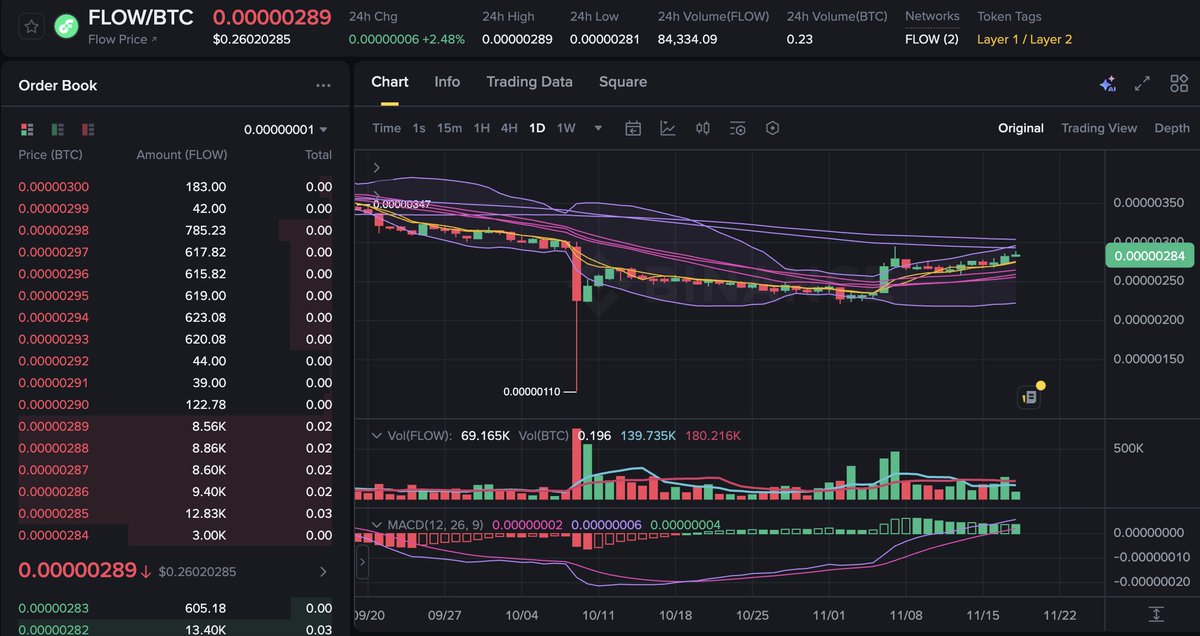This screenshot has width=1200, height=636.
Task: Expand the Vol(FLOW) indicator options
Action: [376, 436]
